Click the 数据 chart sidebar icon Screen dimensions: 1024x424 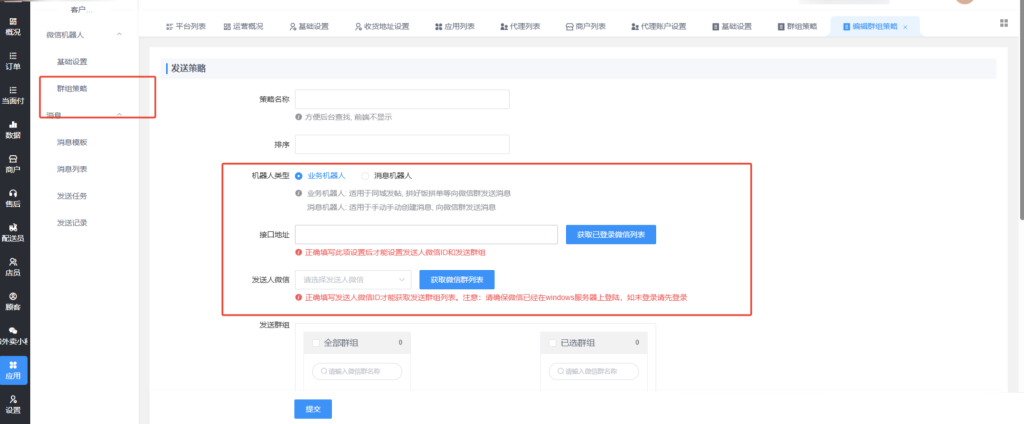[x=13, y=129]
